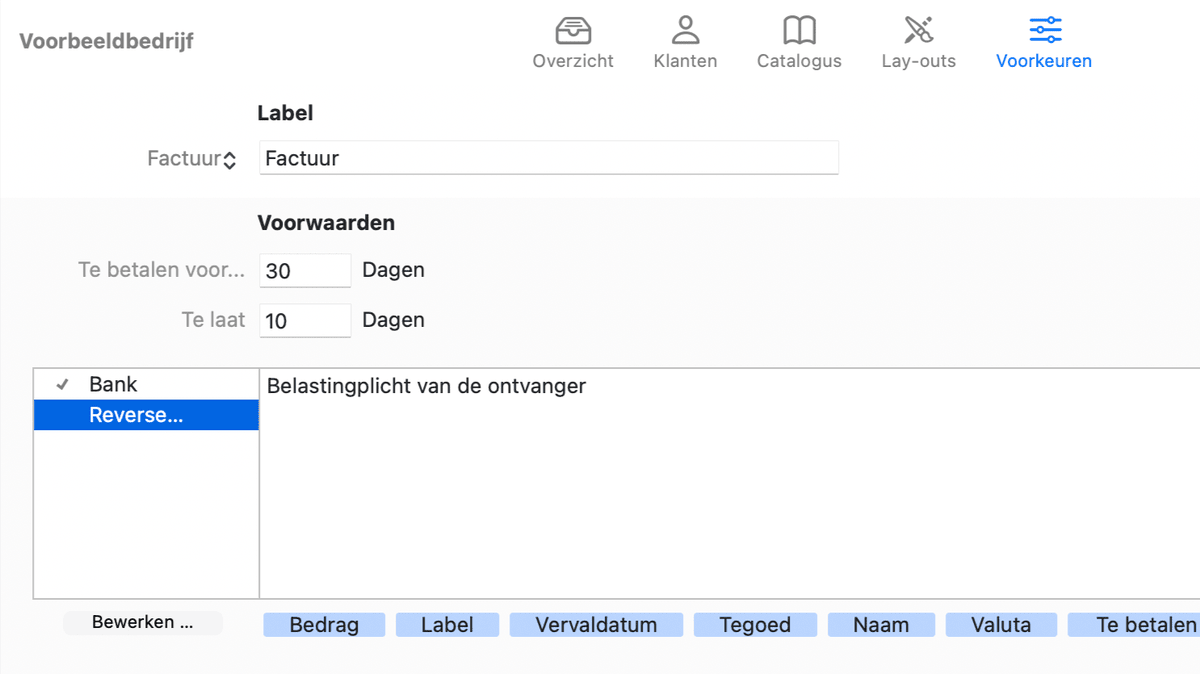This screenshot has width=1200, height=674.
Task: Insert the Label placeholder token
Action: [447, 625]
